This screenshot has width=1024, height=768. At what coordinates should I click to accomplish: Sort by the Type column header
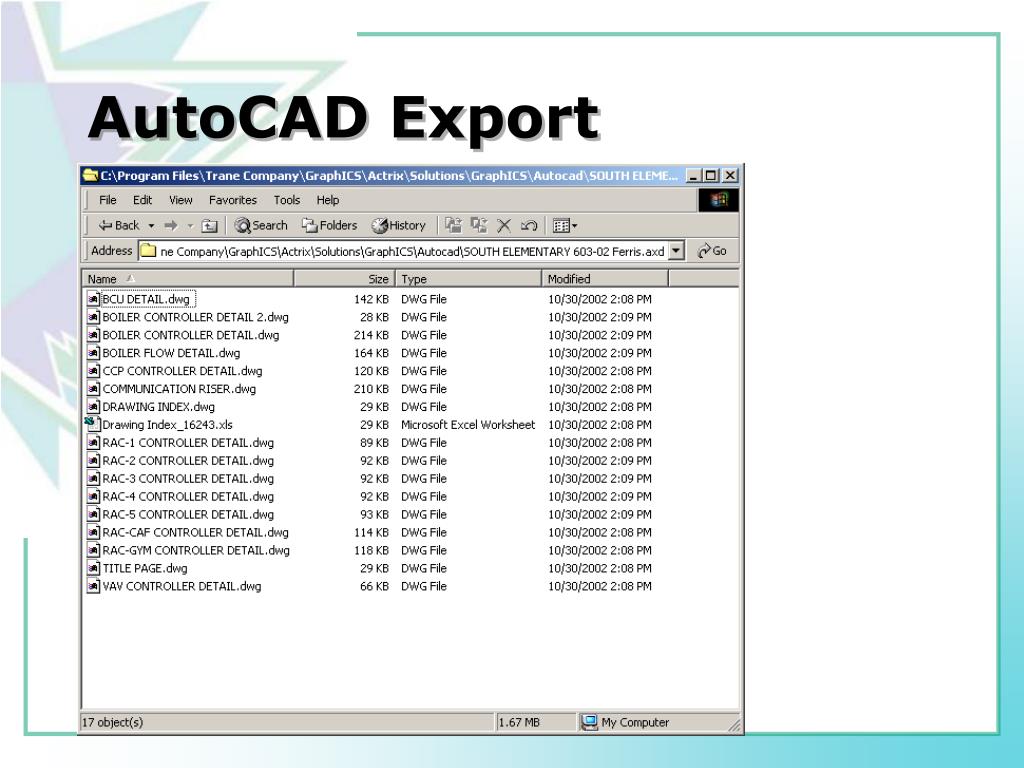click(x=468, y=279)
